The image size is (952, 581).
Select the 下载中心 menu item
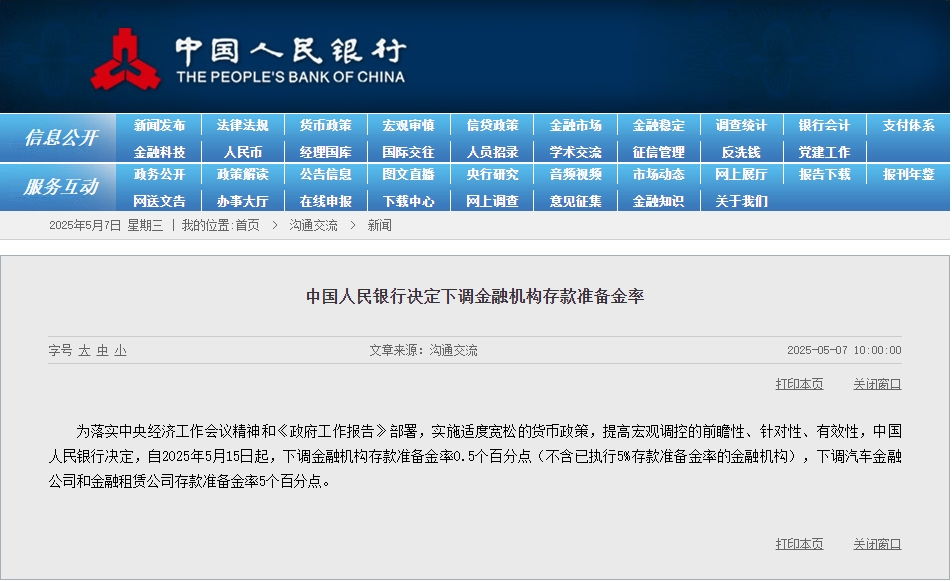409,201
